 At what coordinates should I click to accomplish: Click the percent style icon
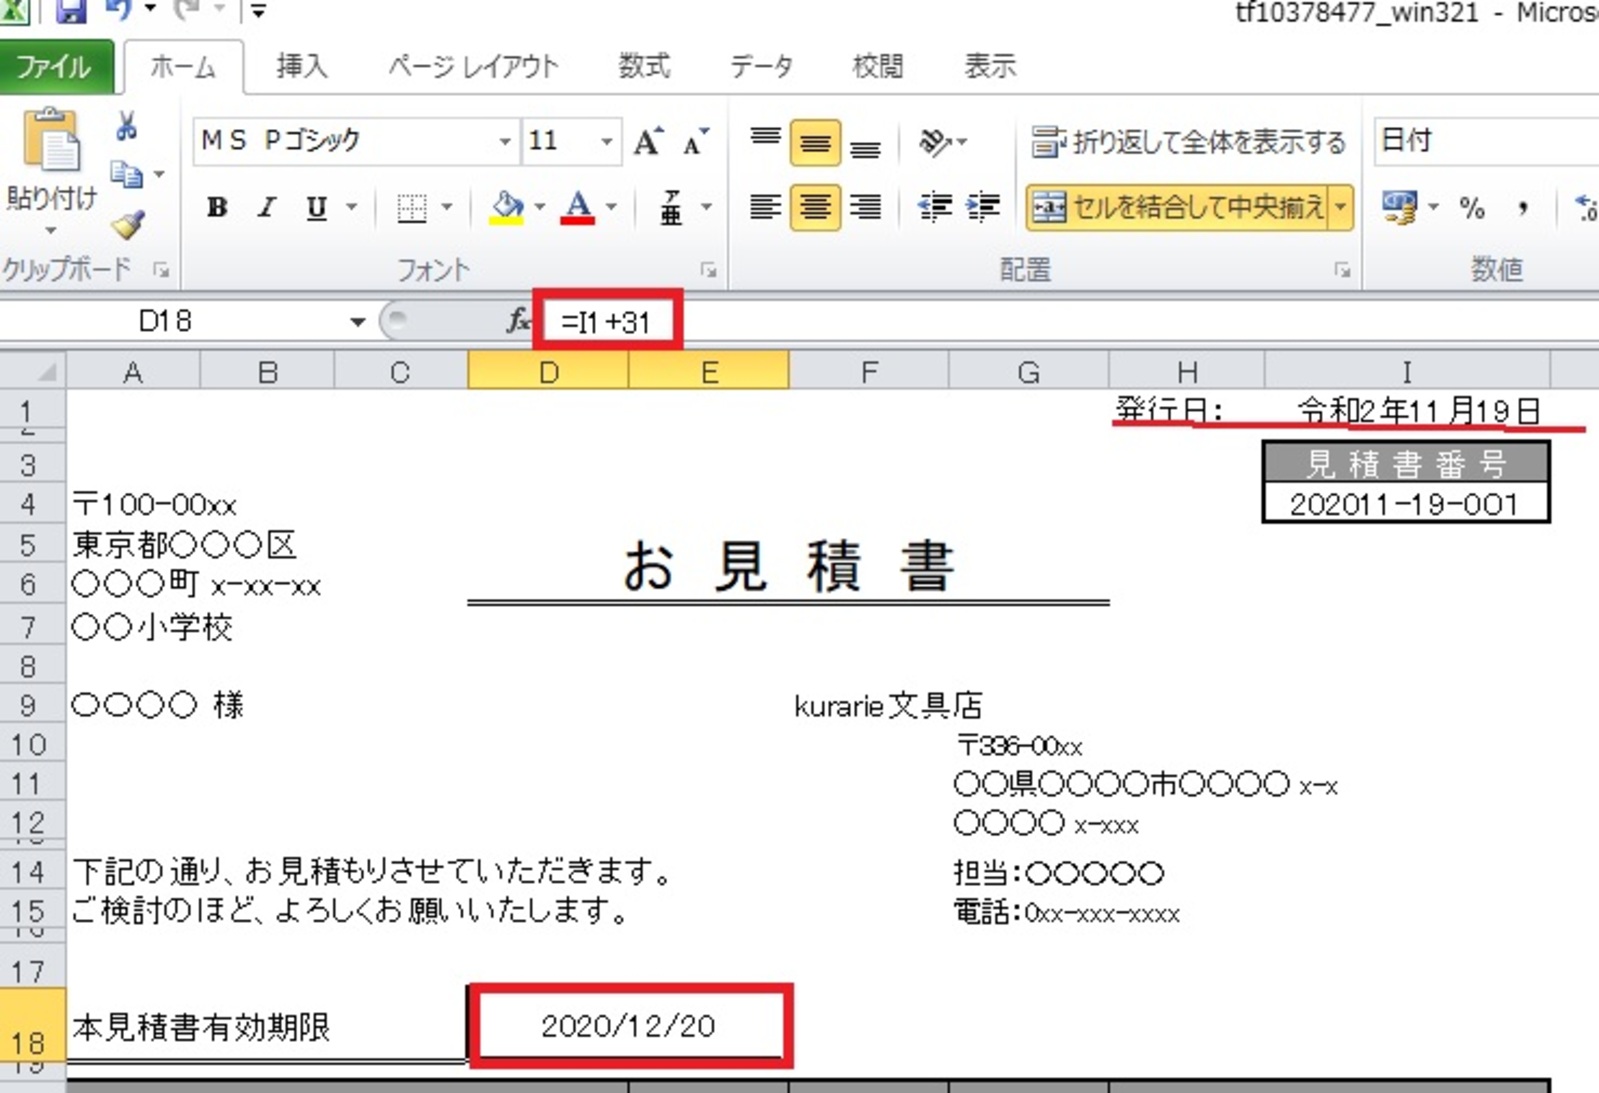(x=1471, y=208)
